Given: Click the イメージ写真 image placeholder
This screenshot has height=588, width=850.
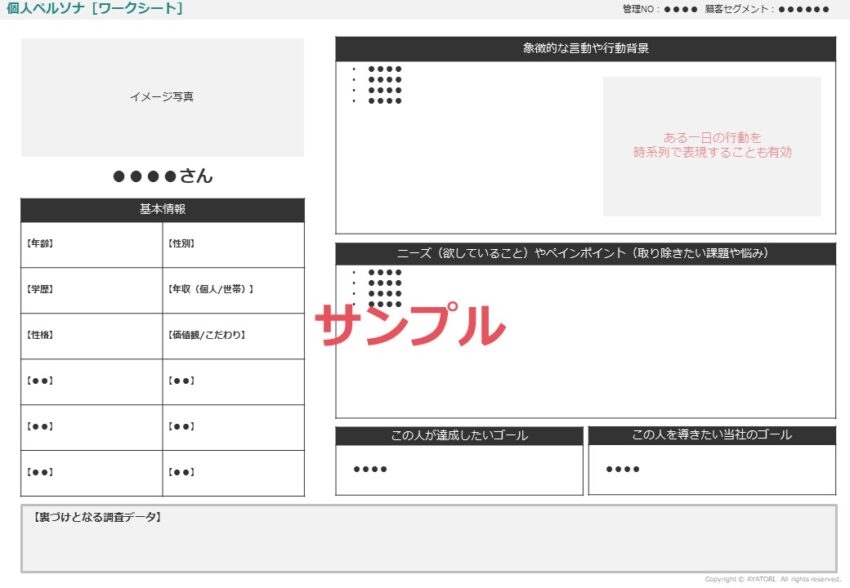Looking at the screenshot, I should (162, 97).
